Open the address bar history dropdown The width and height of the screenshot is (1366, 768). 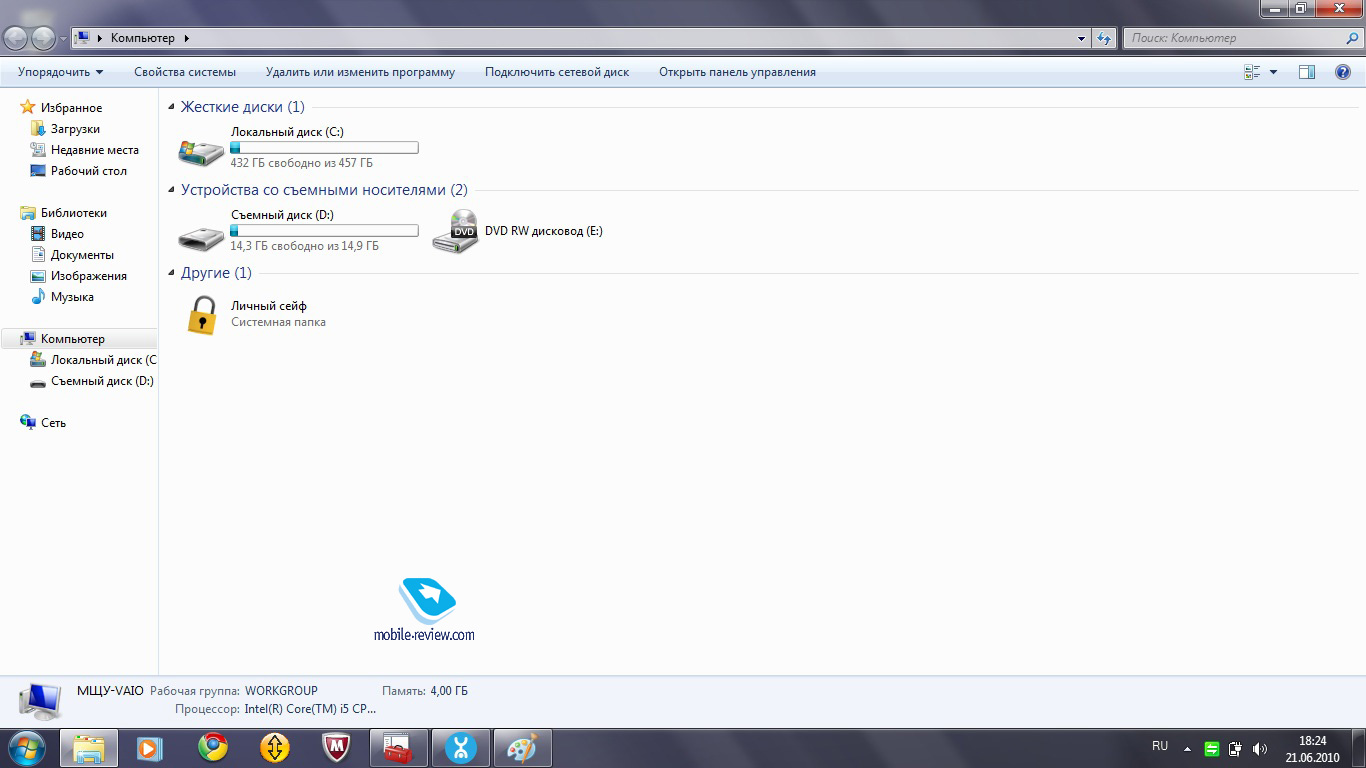(1082, 38)
